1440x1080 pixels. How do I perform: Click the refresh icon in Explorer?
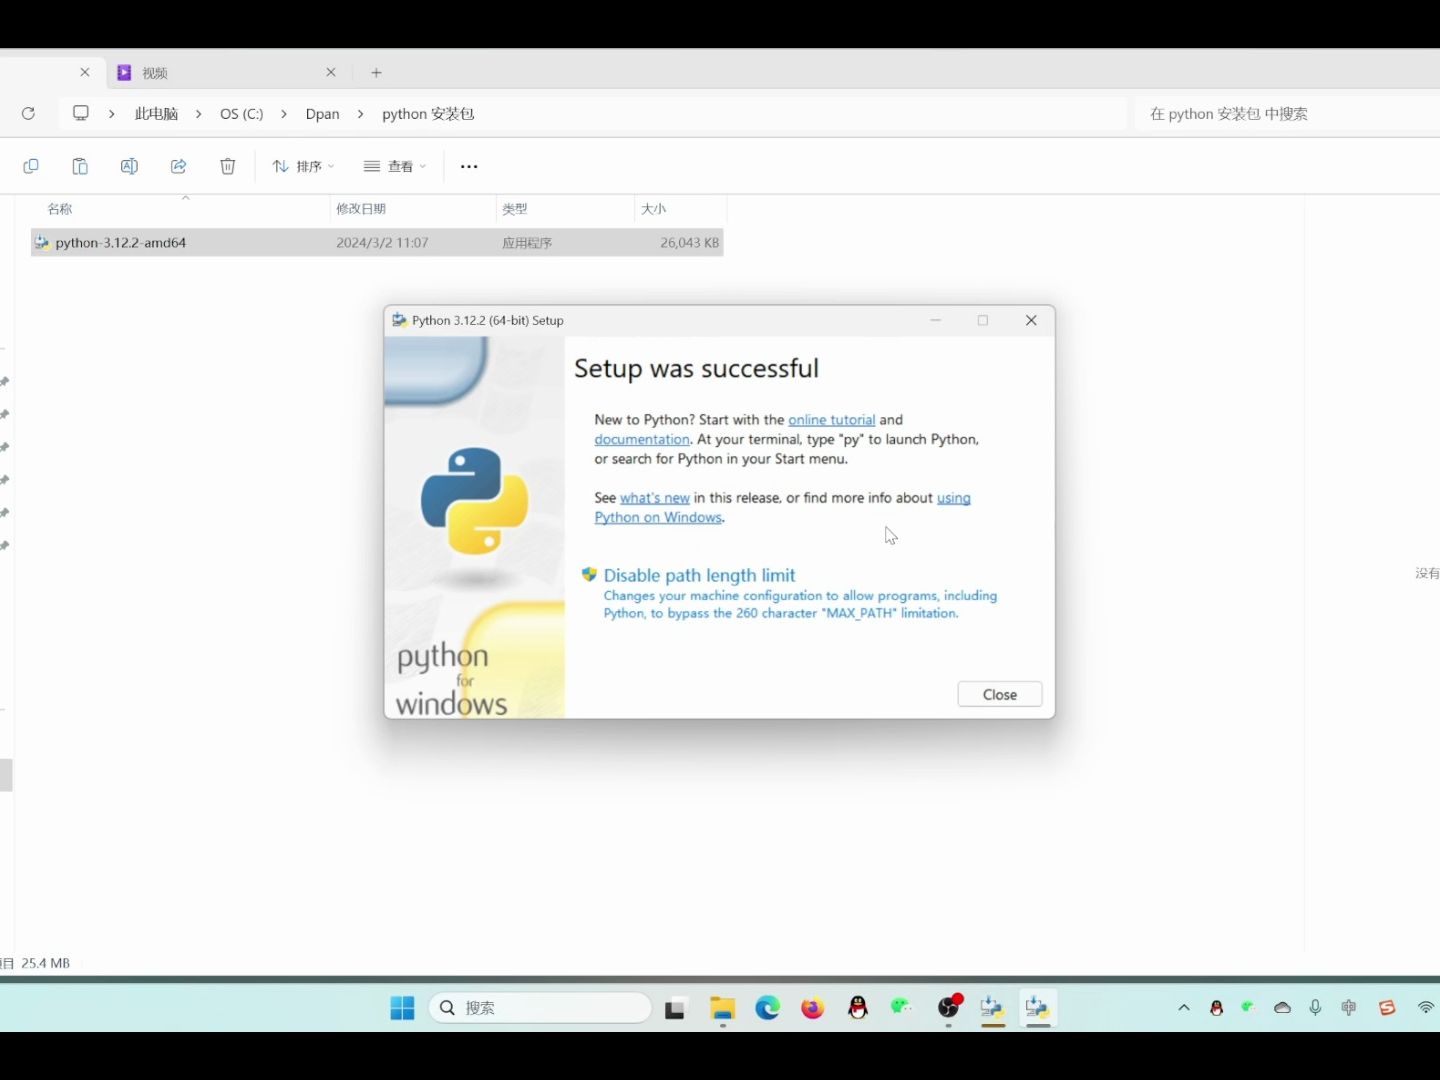[x=28, y=114]
